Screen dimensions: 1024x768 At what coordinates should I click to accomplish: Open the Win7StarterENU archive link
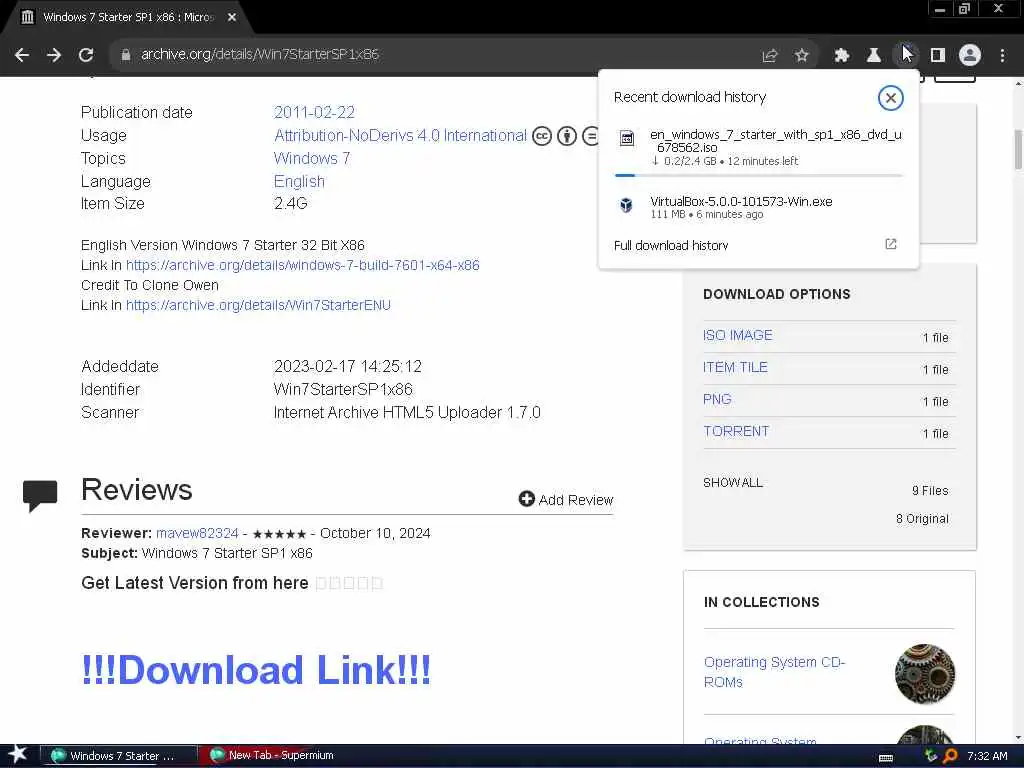pyautogui.click(x=258, y=305)
